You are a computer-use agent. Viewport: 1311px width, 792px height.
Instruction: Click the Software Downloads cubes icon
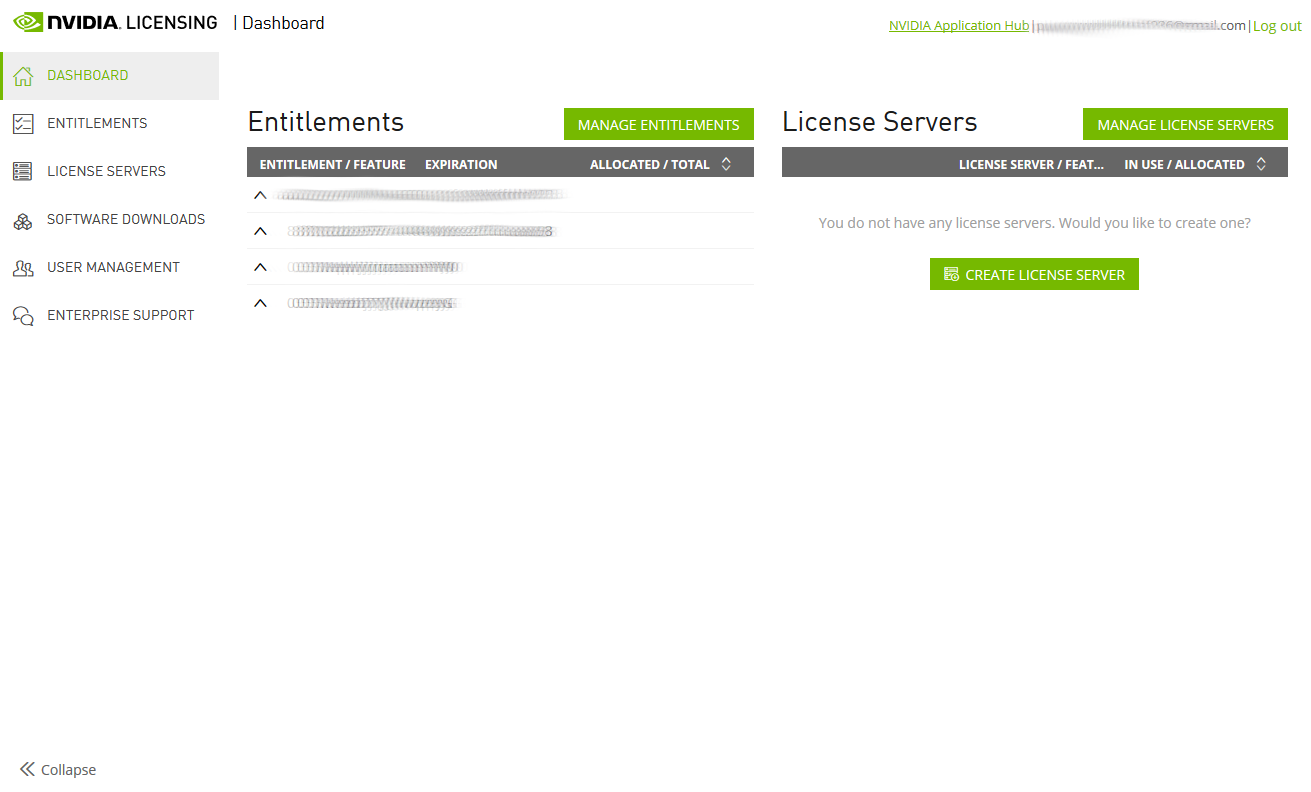click(23, 220)
